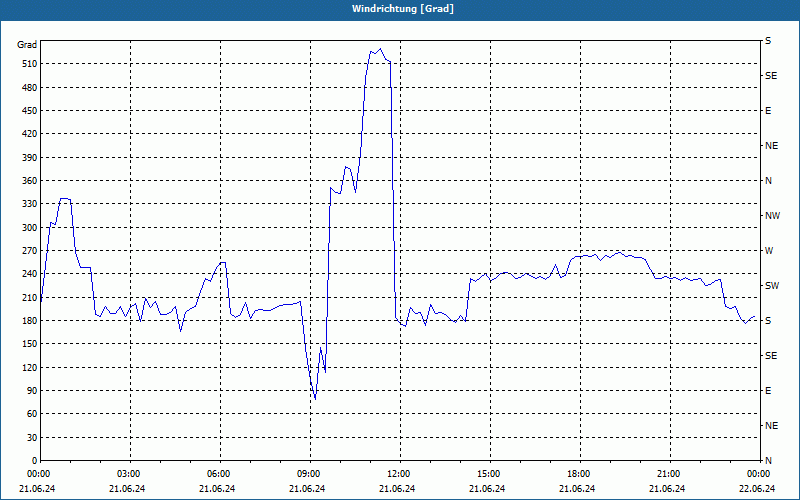Viewport: 800px width, 500px height.
Task: Click the 210 y-axis tick label
Action: click(29, 297)
